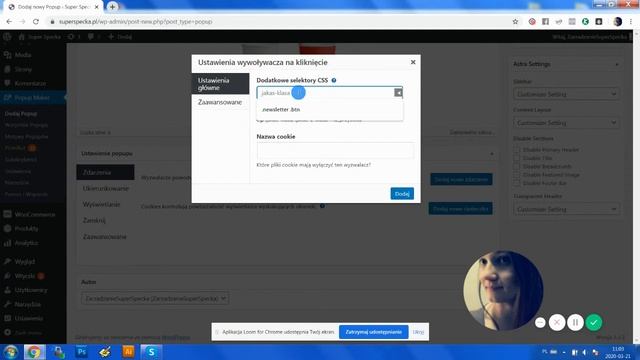
Task: Bookmark page with star icon
Action: pos(515,22)
